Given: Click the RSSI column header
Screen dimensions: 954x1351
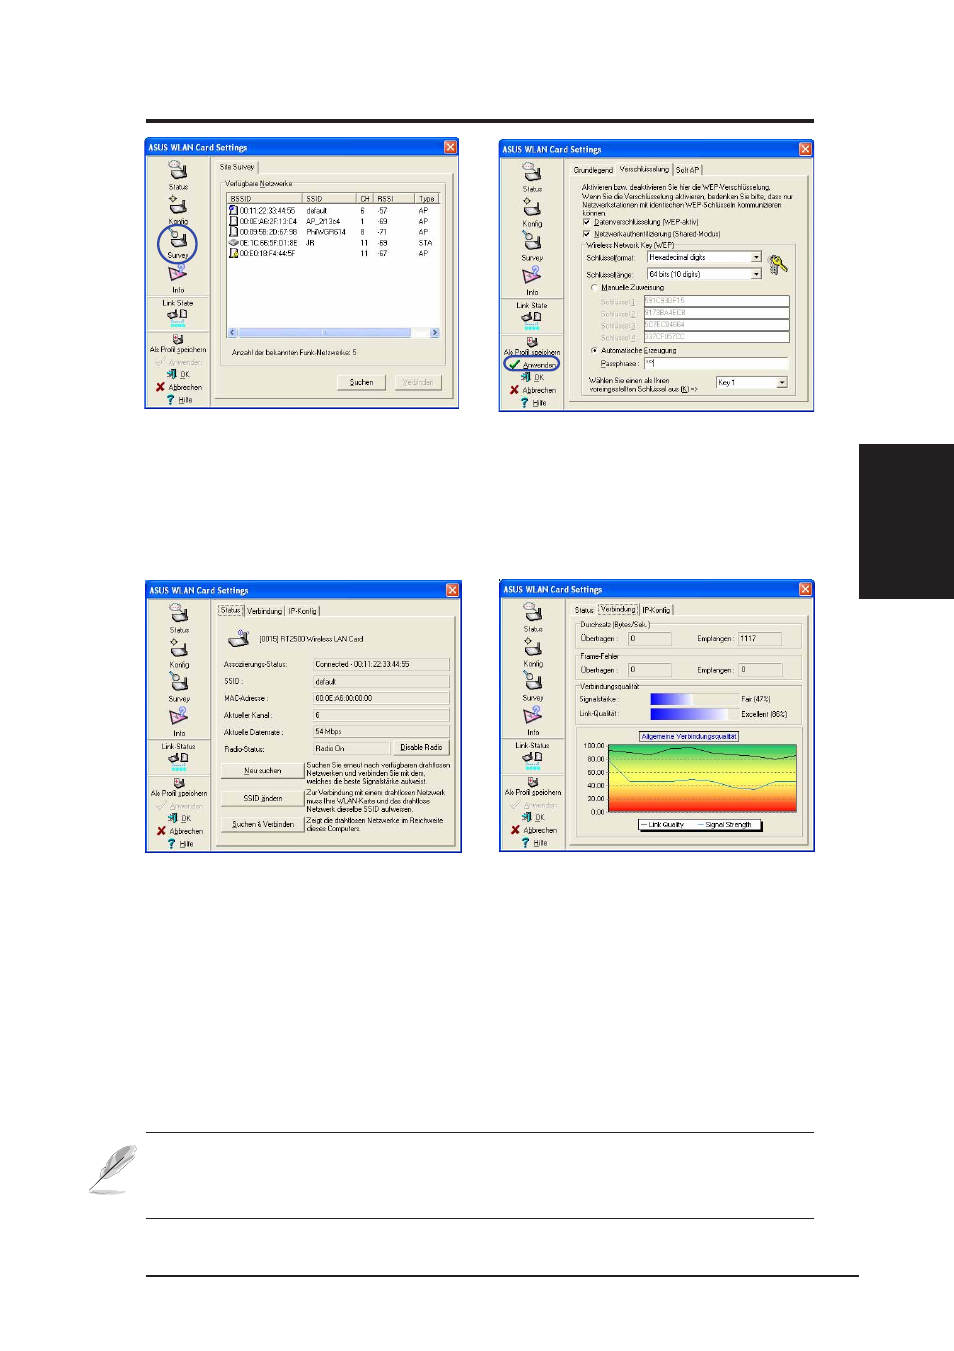Looking at the screenshot, I should click(394, 199).
